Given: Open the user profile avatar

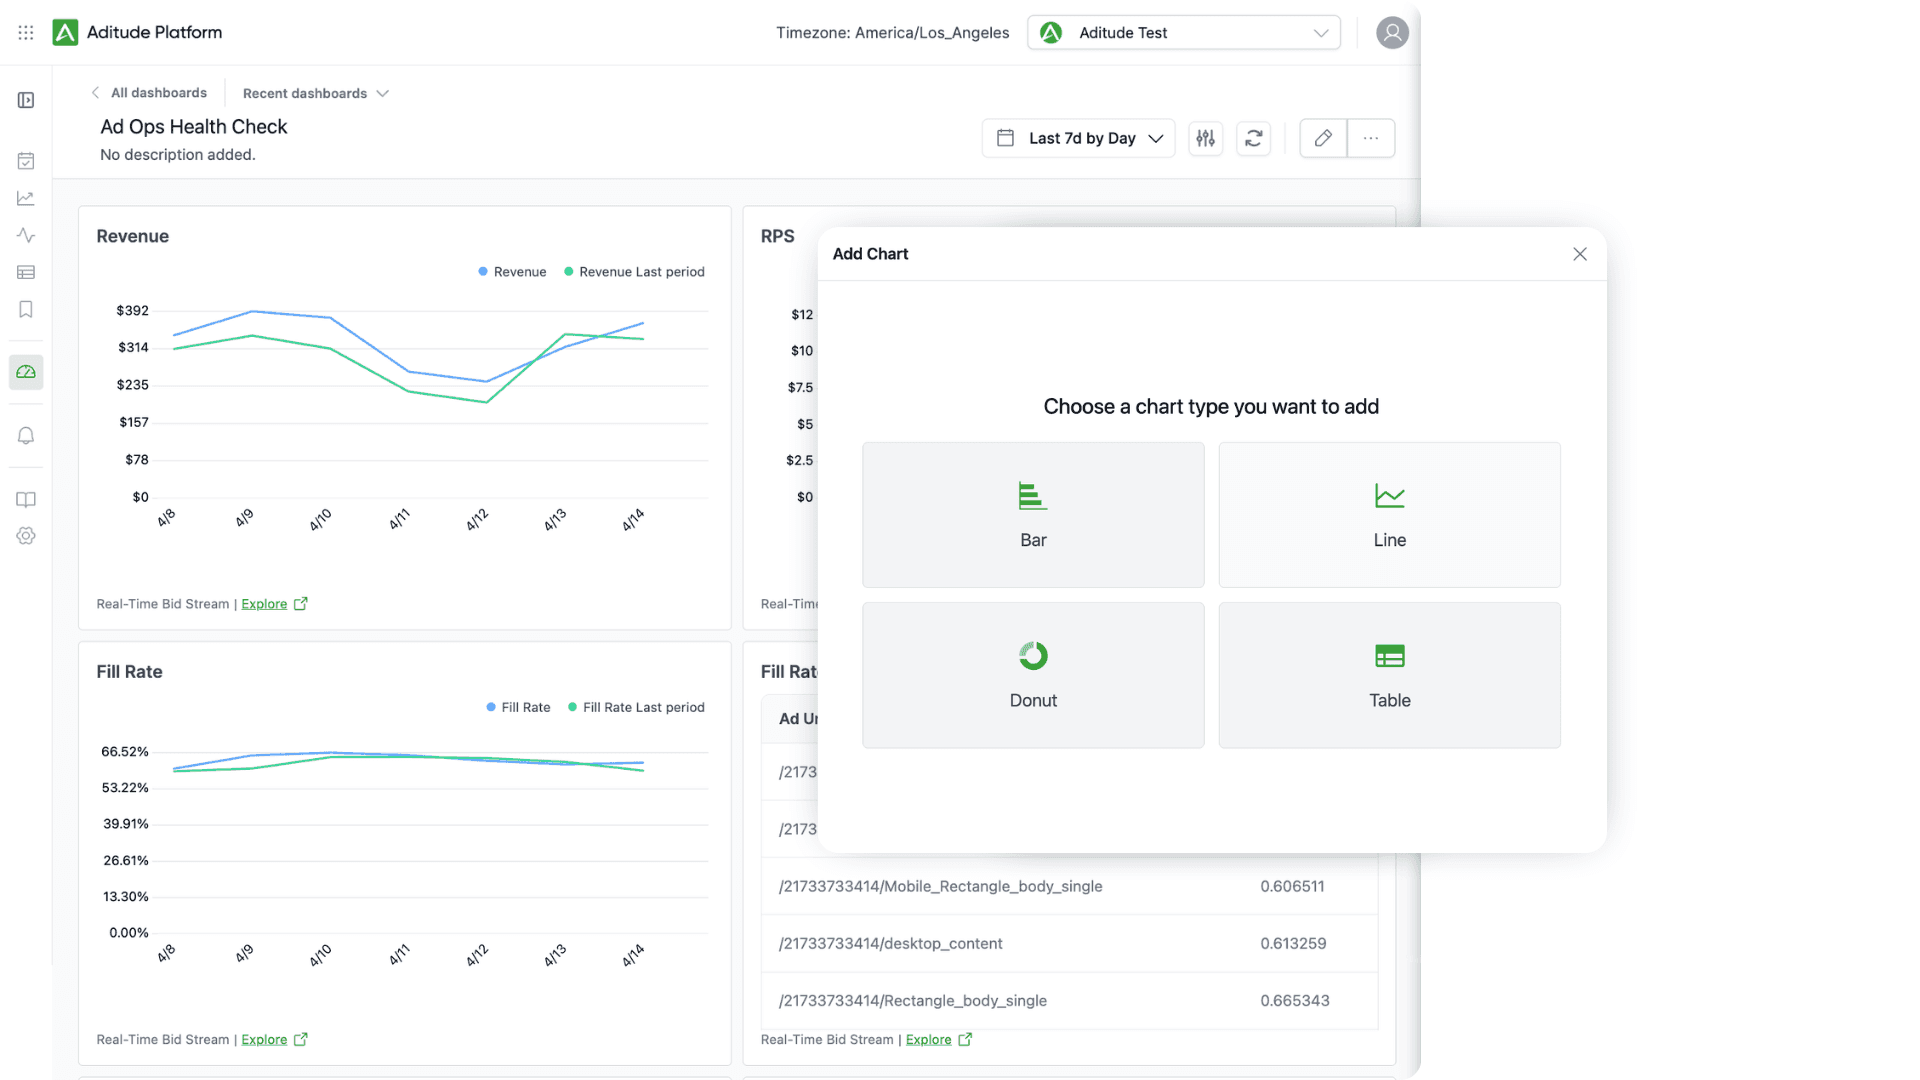Looking at the screenshot, I should [1392, 33].
